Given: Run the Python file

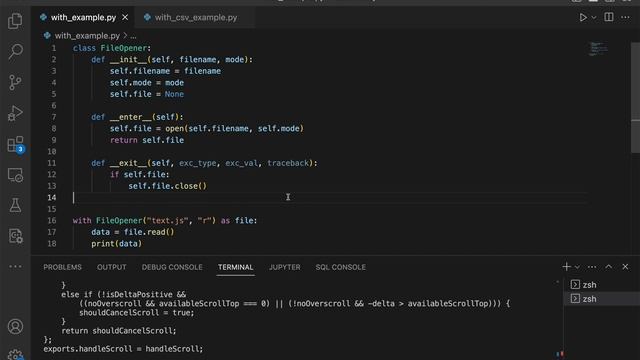Looking at the screenshot, I should 583,18.
